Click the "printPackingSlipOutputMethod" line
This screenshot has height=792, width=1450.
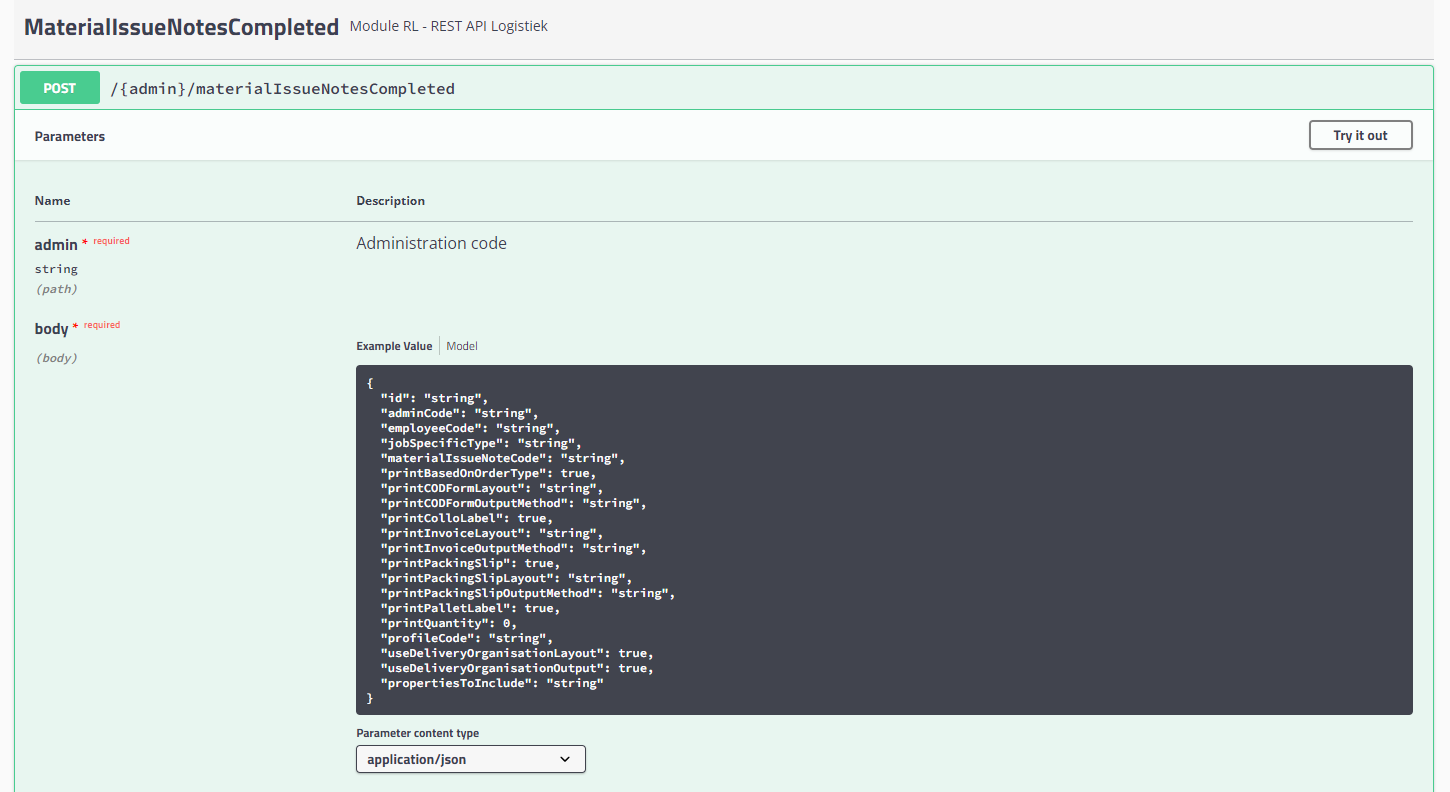click(527, 593)
